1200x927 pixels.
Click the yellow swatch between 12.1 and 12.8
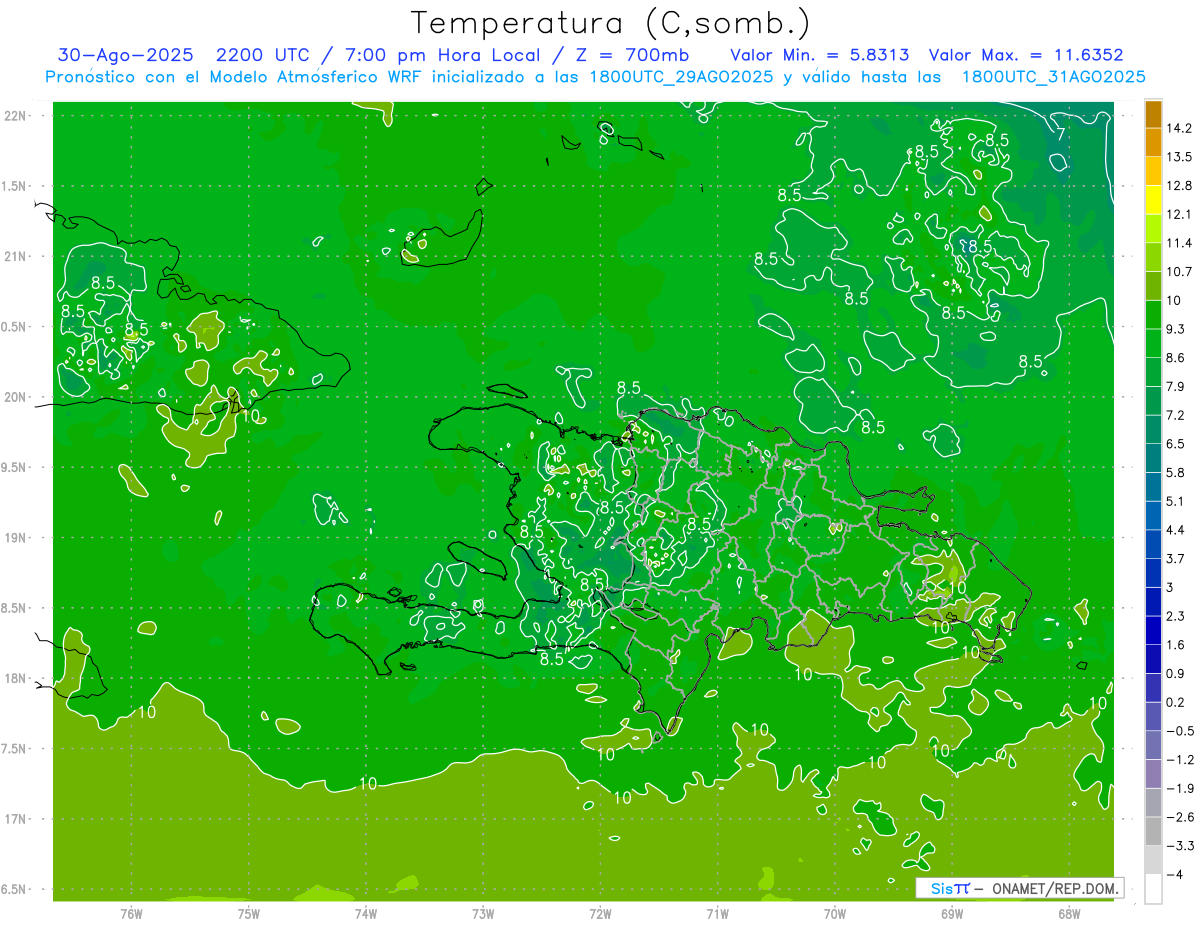point(1153,200)
